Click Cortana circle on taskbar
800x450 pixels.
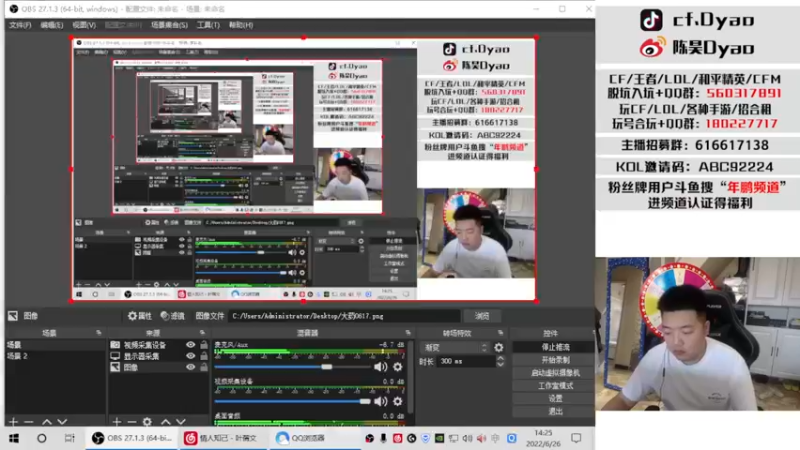click(42, 438)
